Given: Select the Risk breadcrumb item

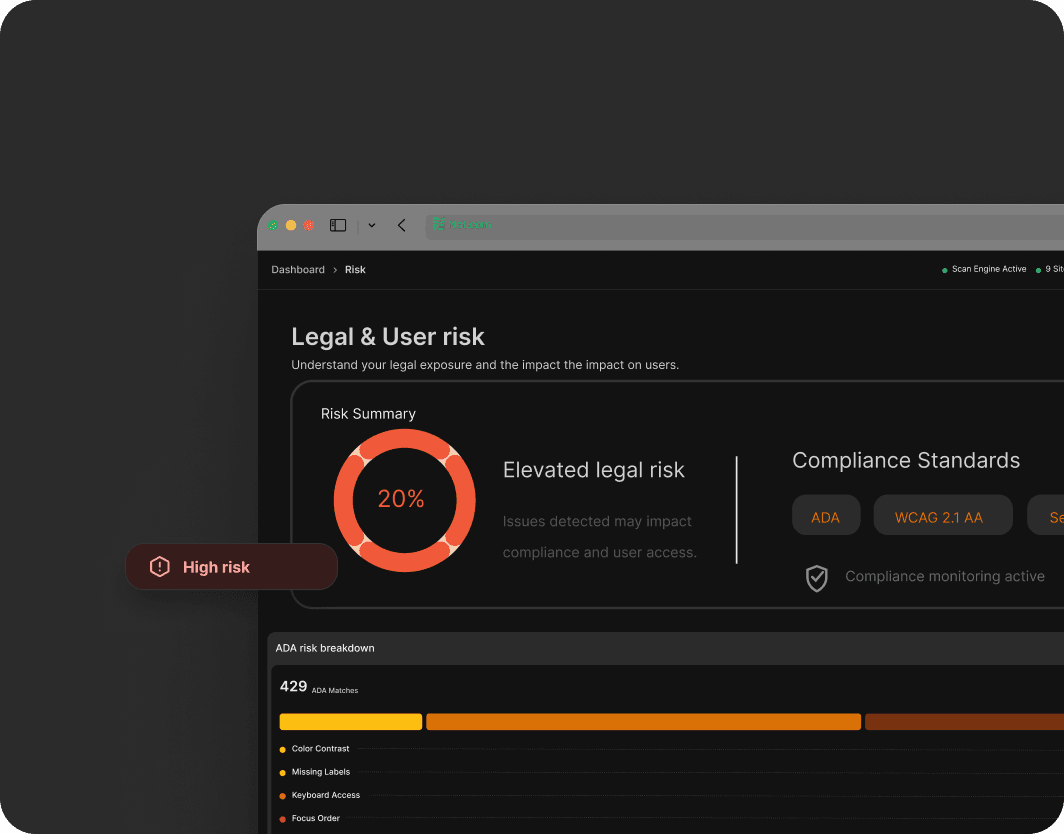Looking at the screenshot, I should [x=355, y=269].
